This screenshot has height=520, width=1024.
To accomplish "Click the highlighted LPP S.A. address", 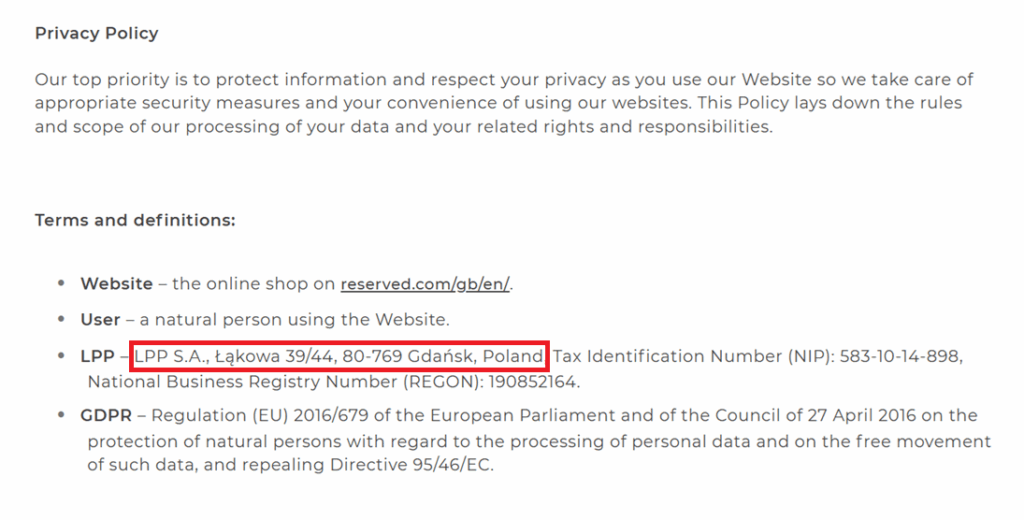I will tap(340, 356).
